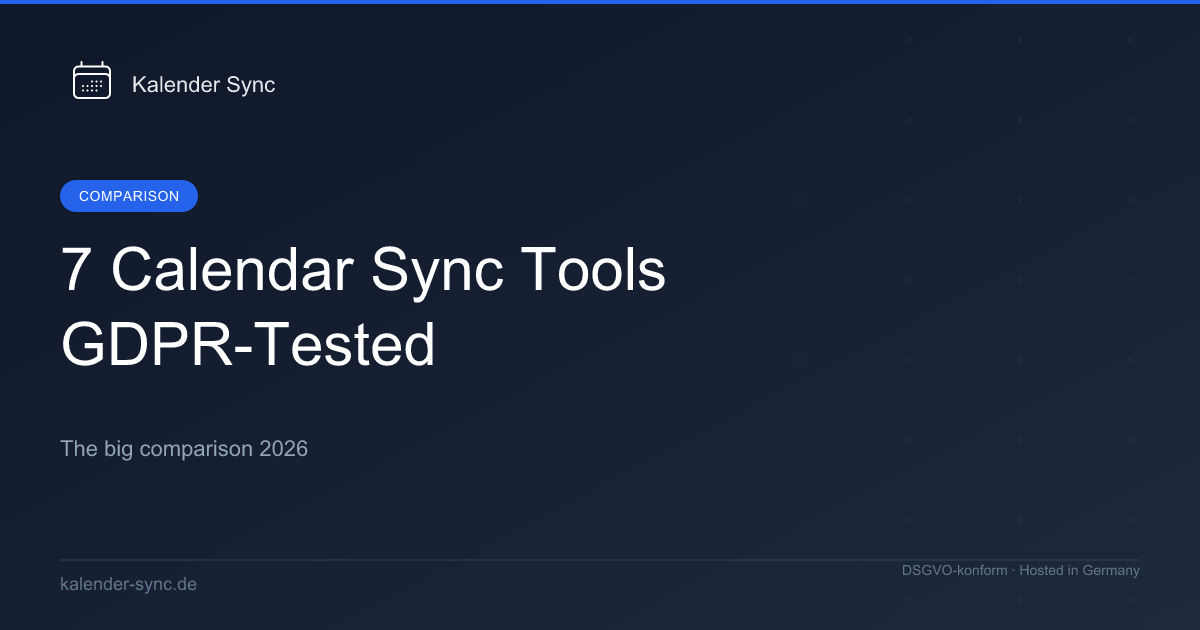Click the Kalender Sync brand name
The height and width of the screenshot is (630, 1200).
tap(203, 85)
